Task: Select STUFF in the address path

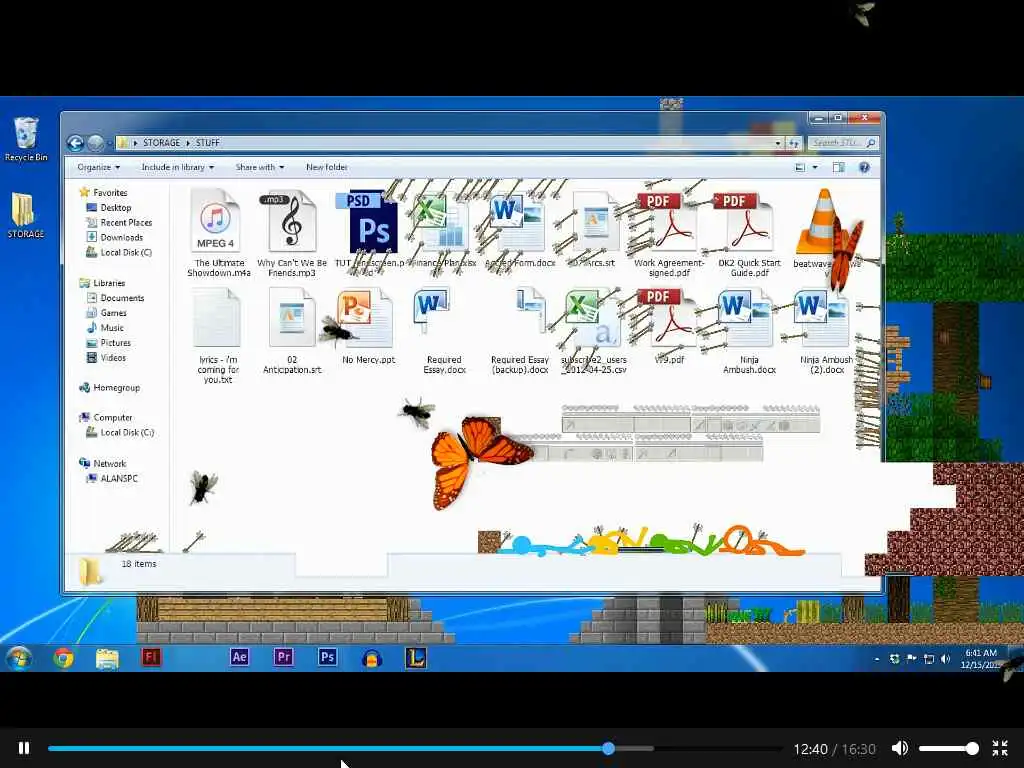Action: [x=208, y=142]
